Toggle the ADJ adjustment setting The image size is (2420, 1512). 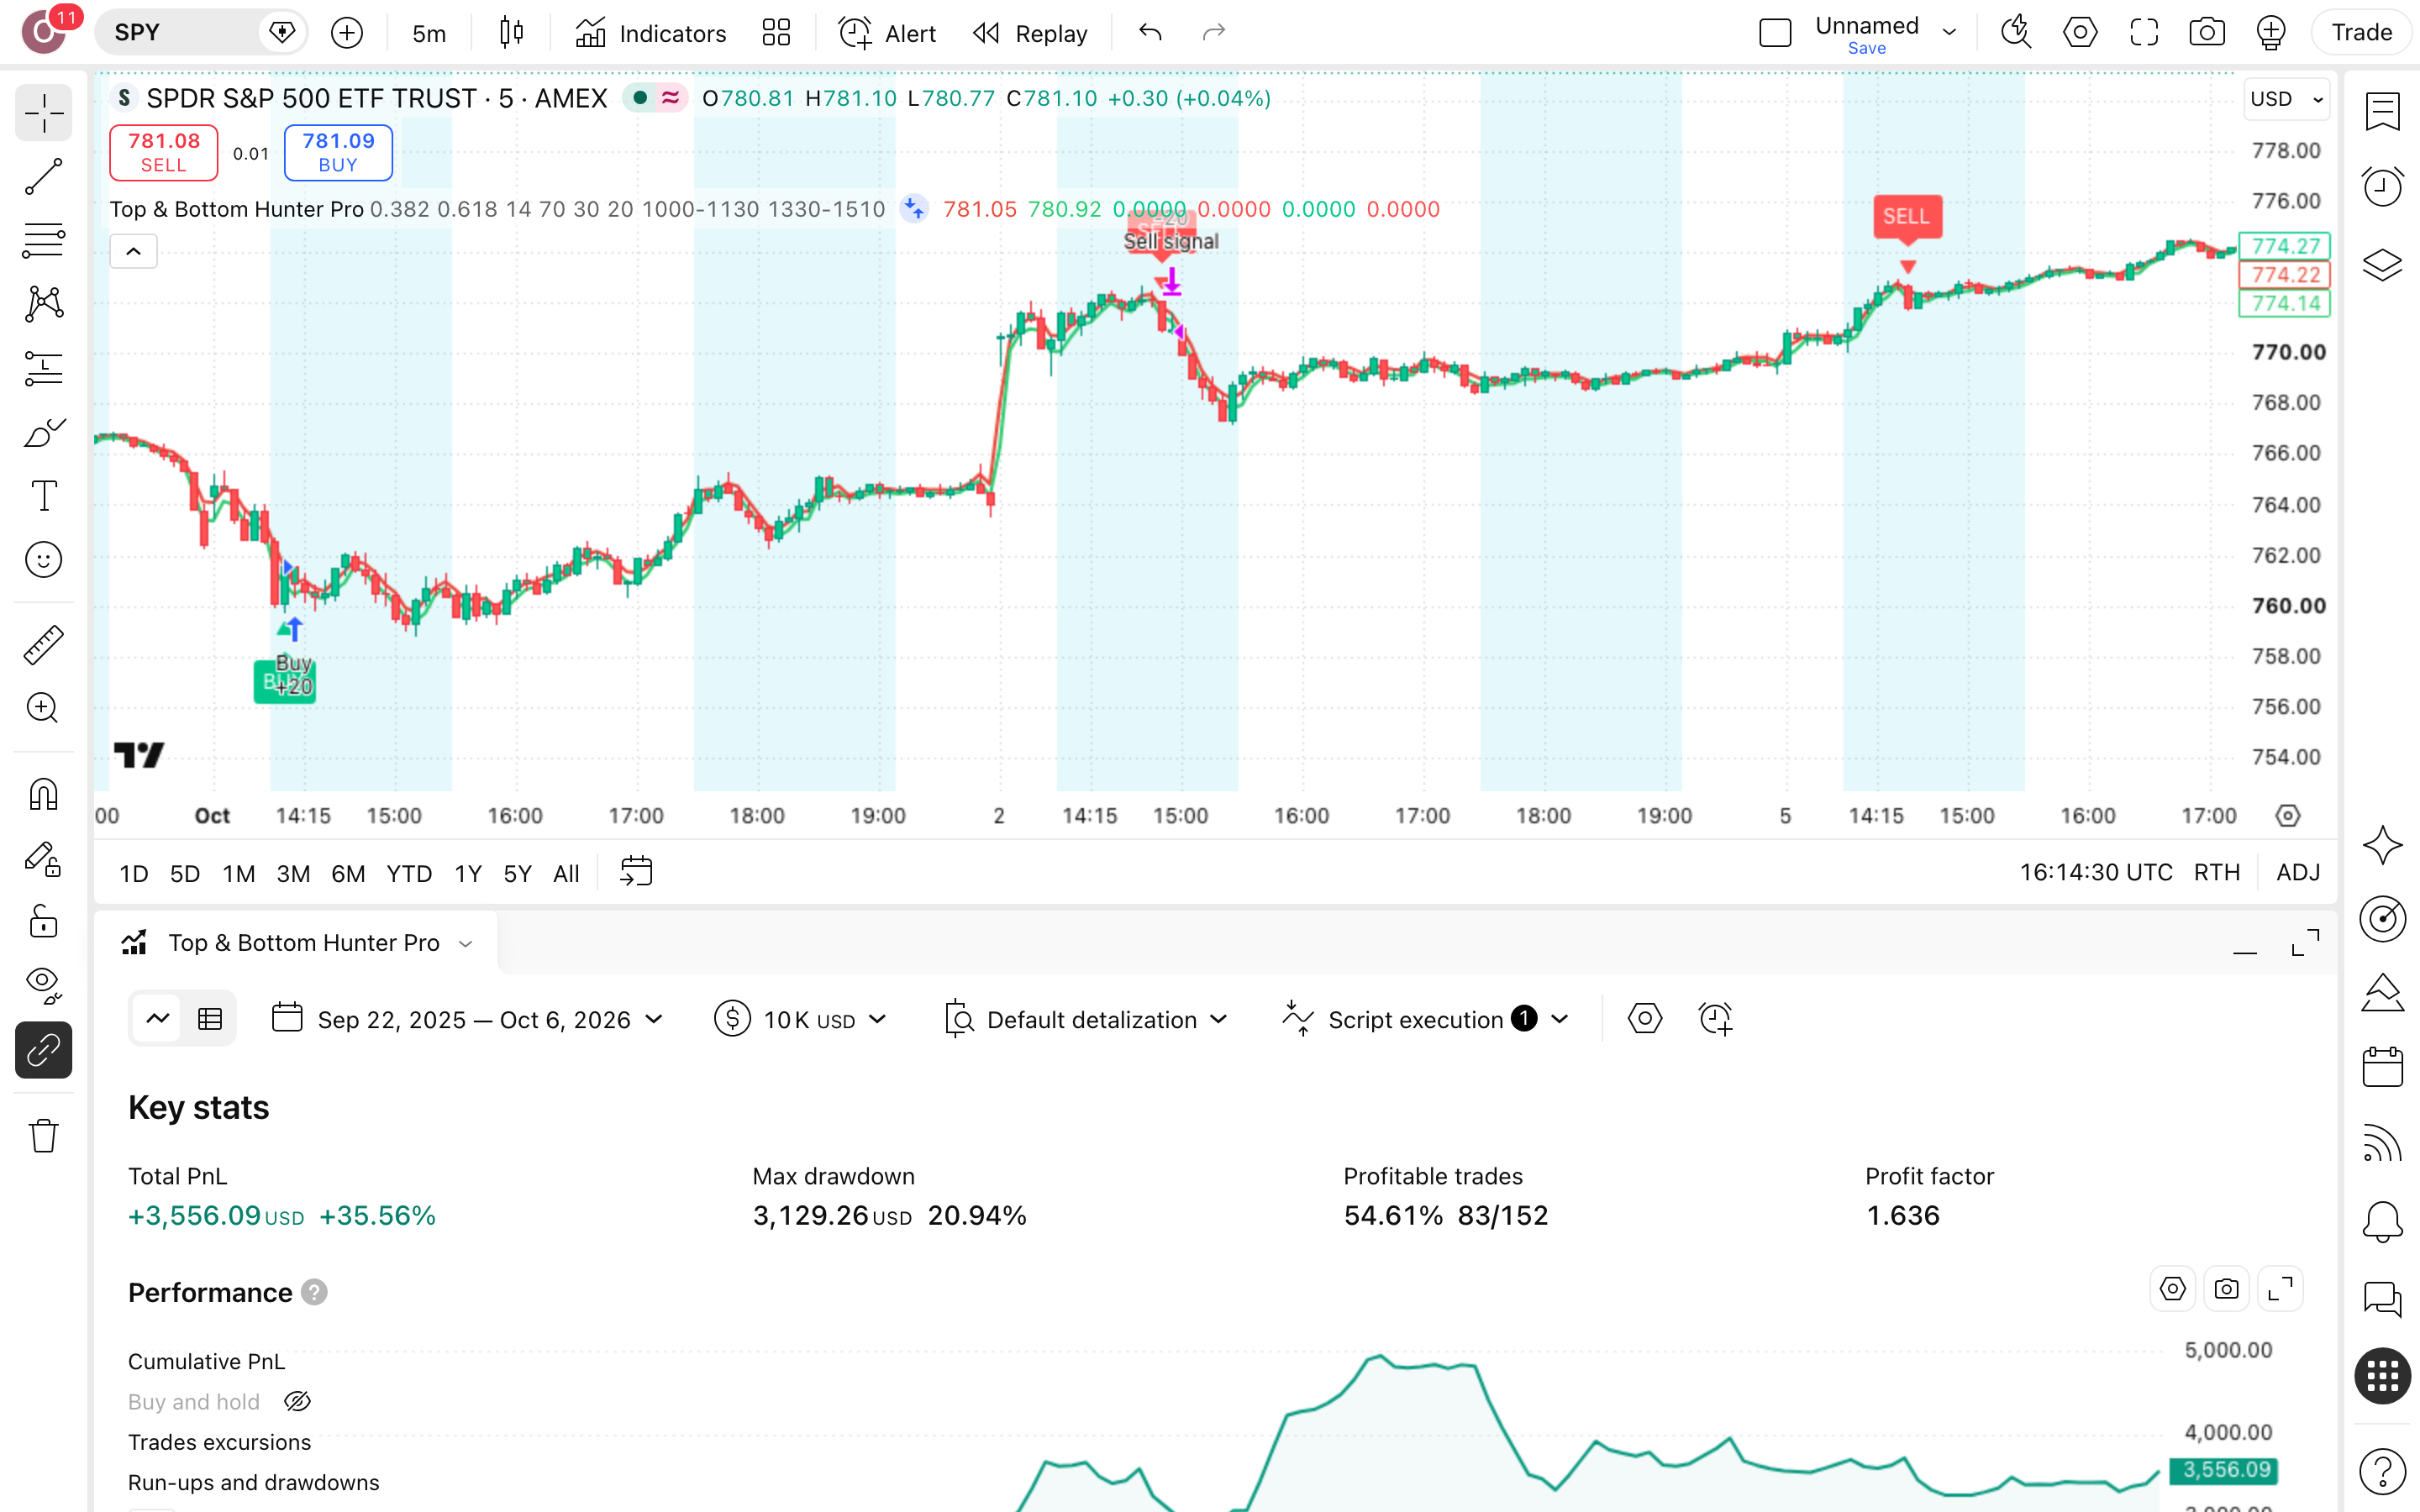2298,873
